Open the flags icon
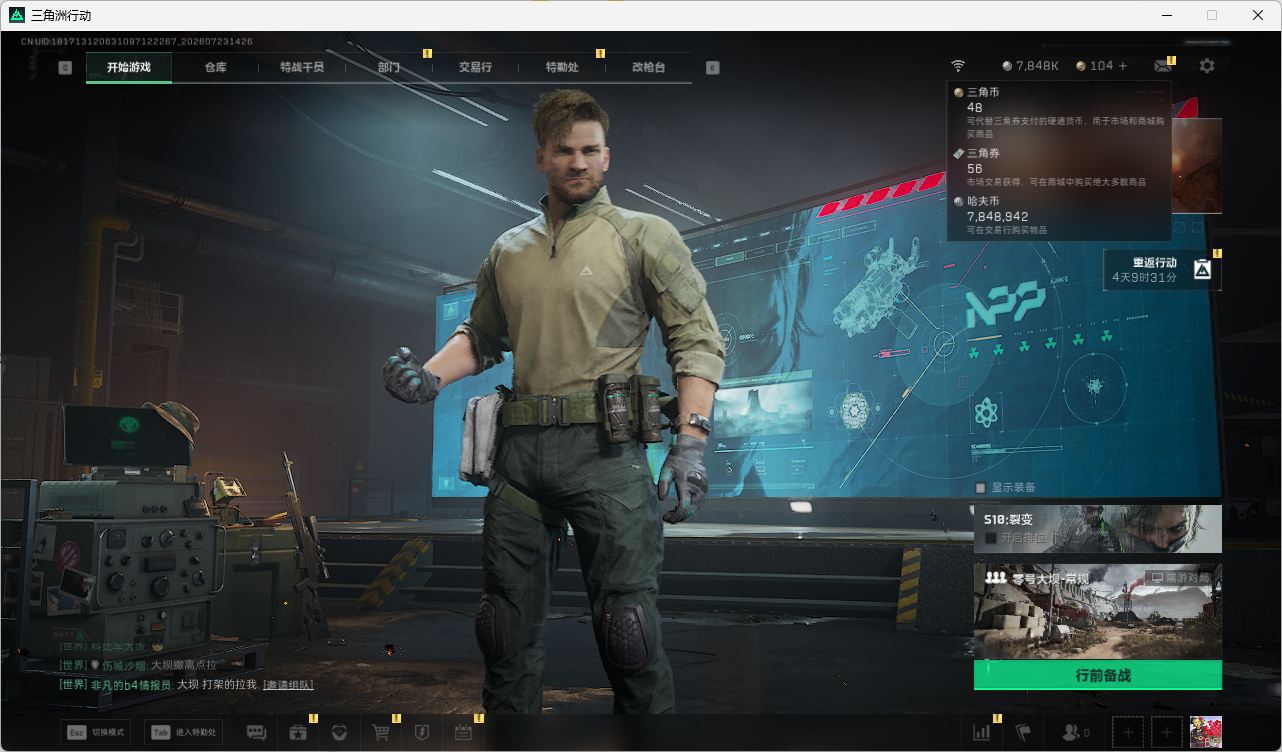 point(1024,733)
